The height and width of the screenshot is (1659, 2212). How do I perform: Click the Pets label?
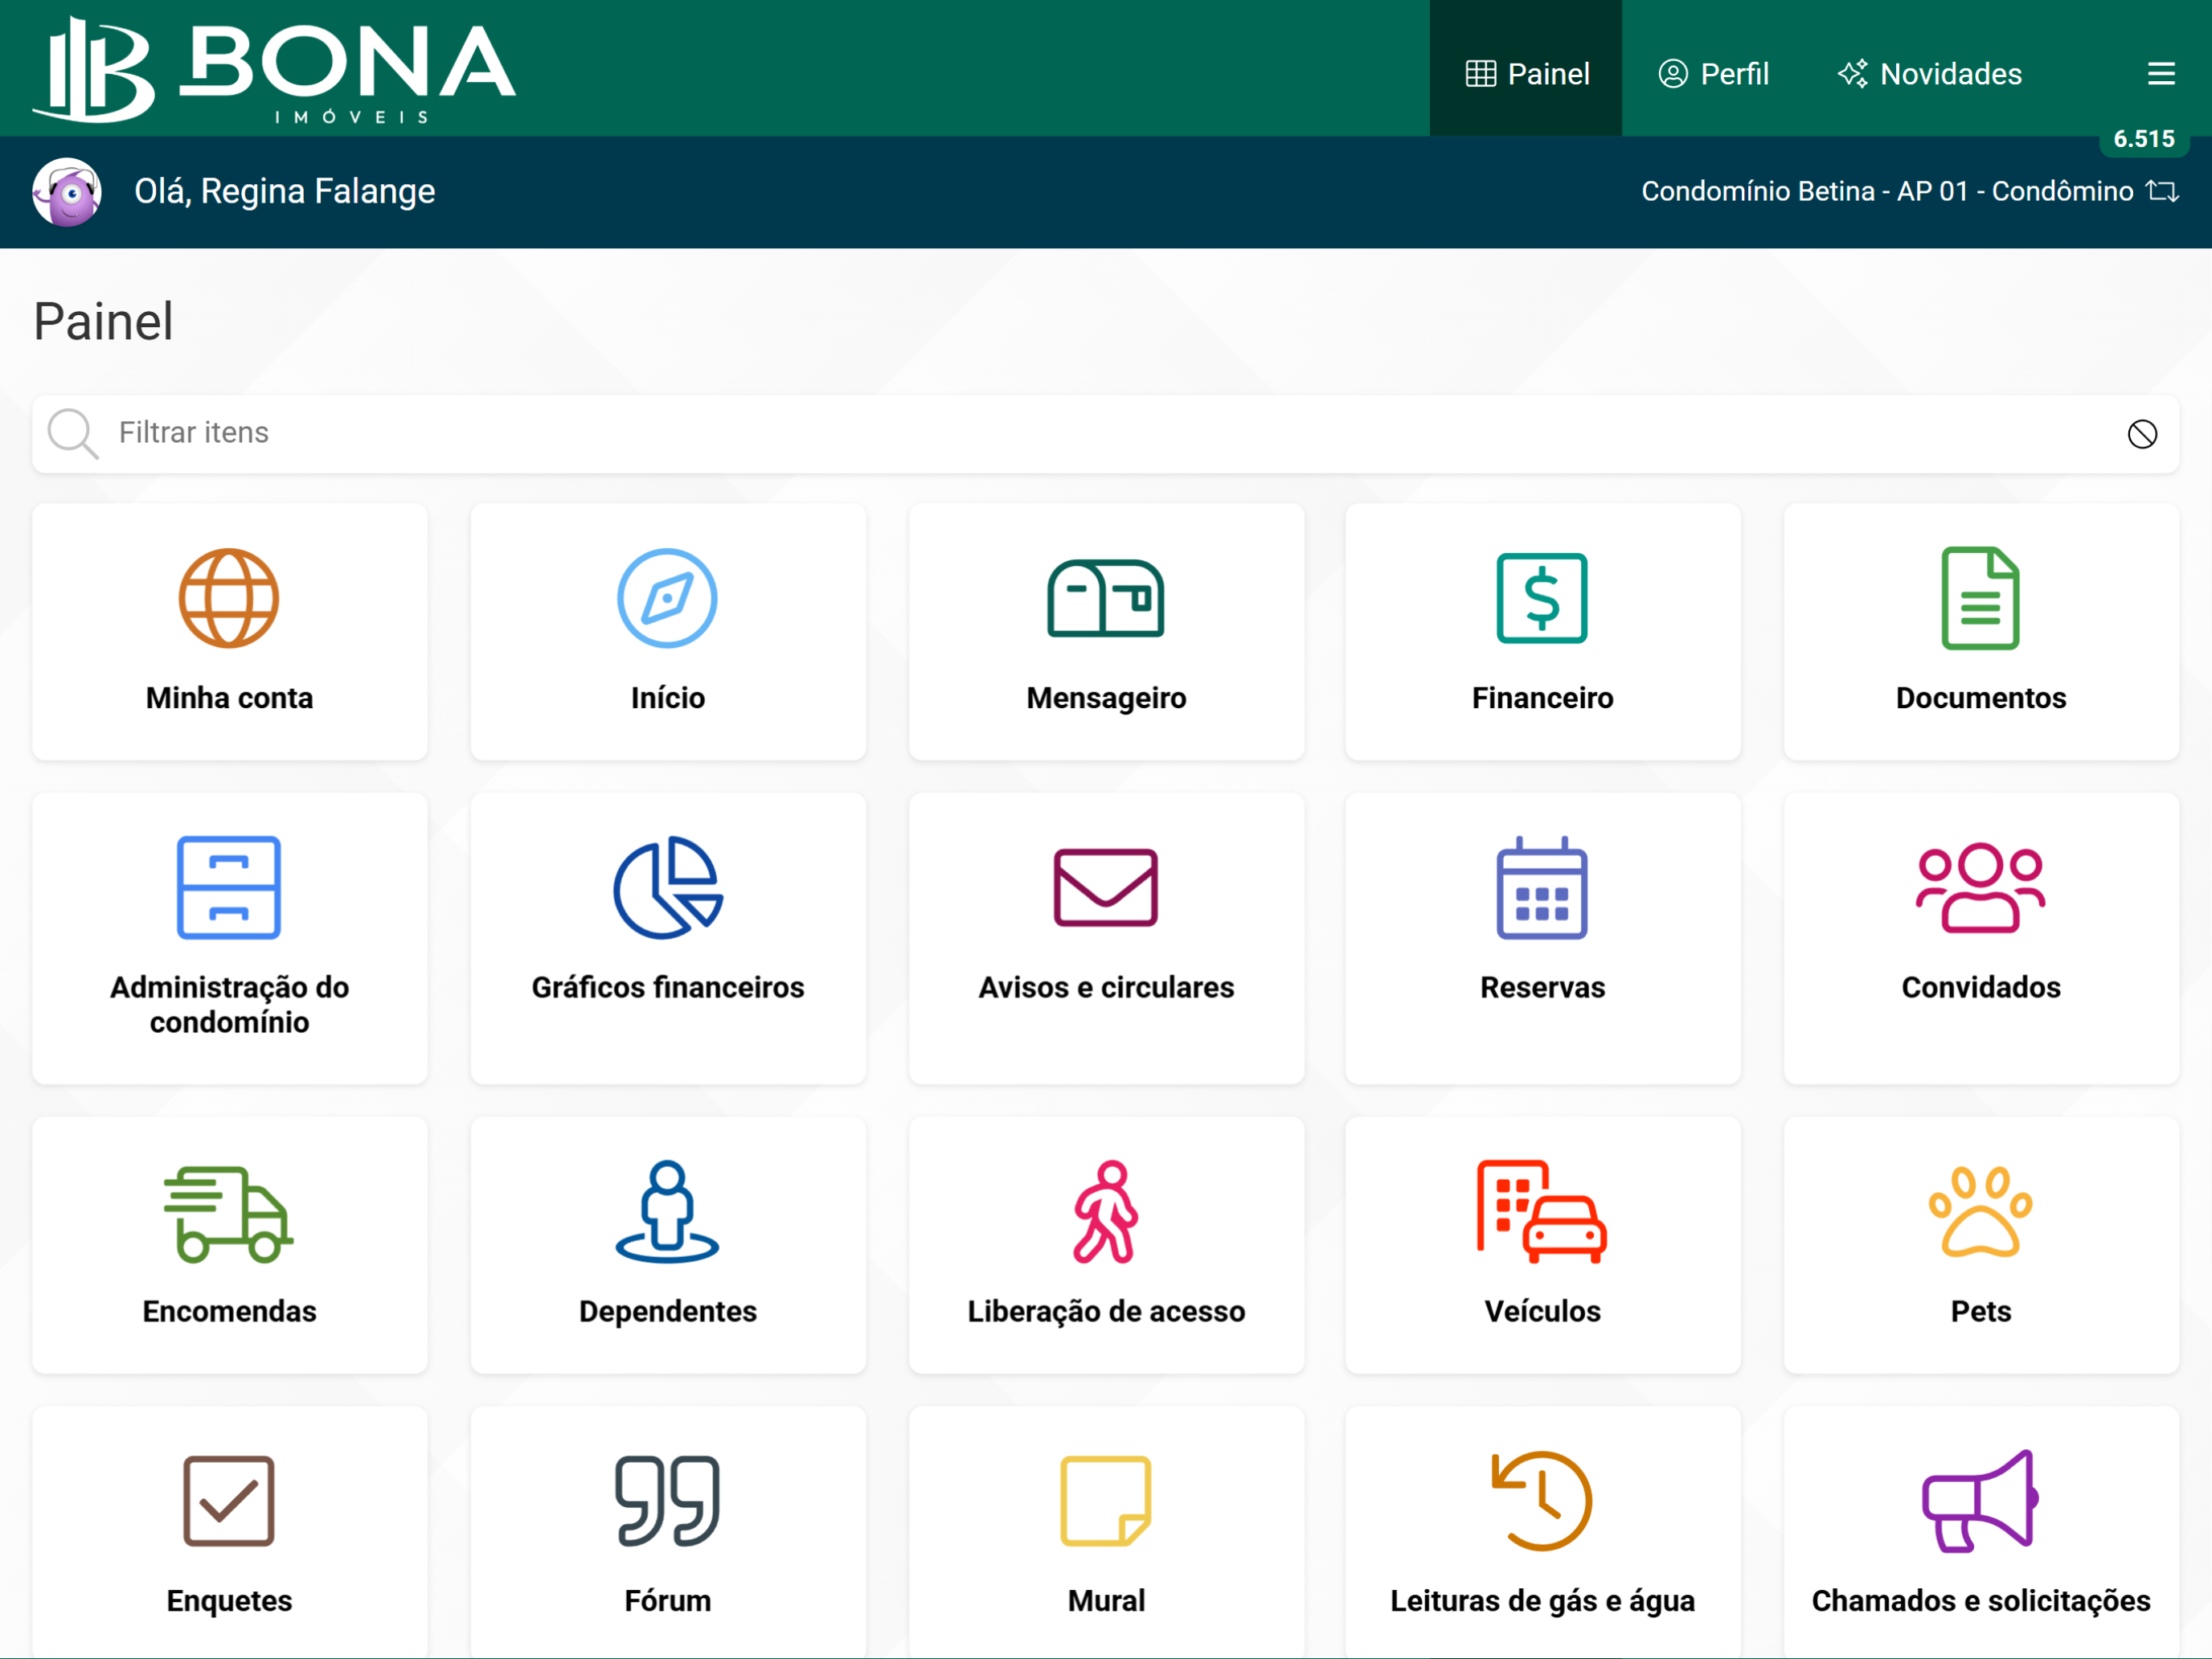(x=1980, y=1311)
